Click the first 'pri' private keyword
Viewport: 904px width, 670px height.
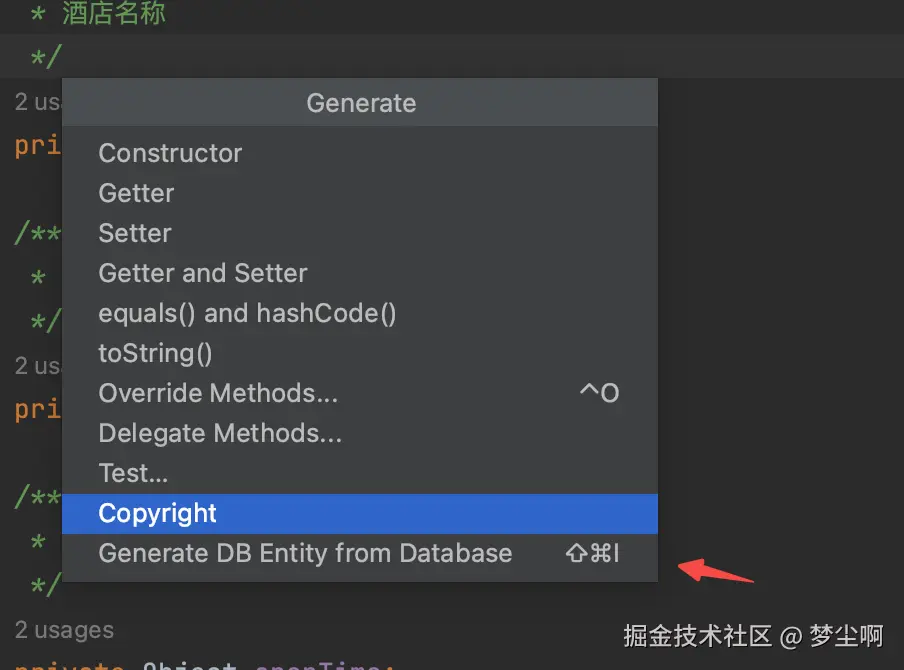[x=38, y=145]
